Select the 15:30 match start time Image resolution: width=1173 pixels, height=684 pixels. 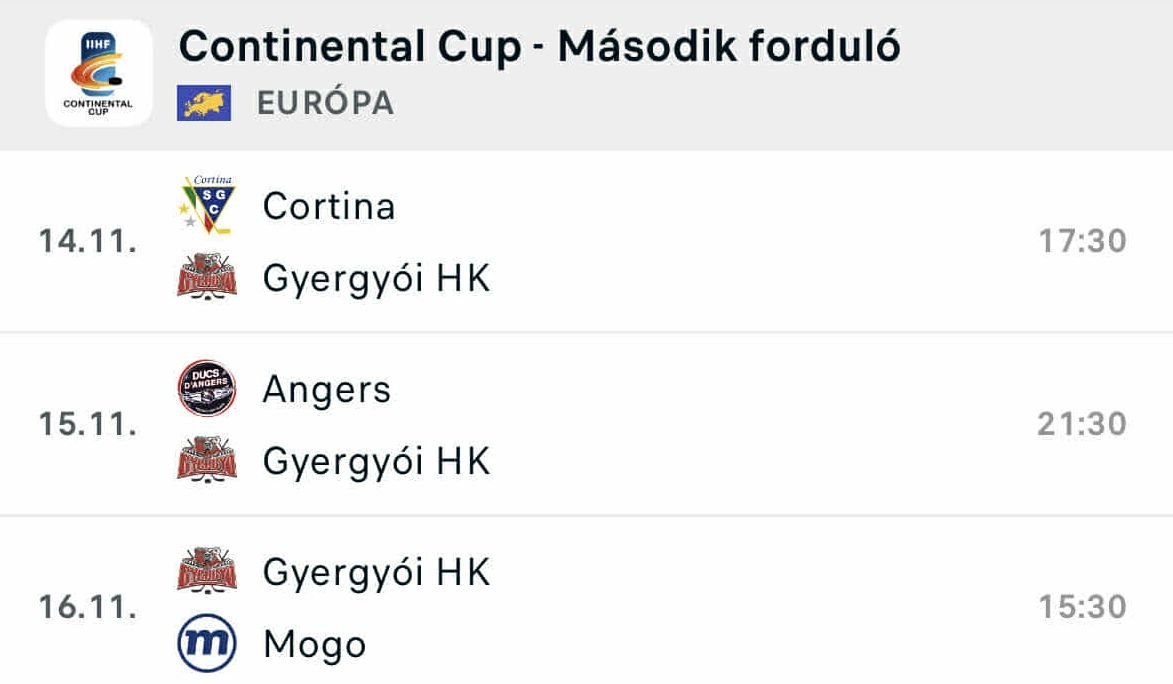coord(1082,607)
